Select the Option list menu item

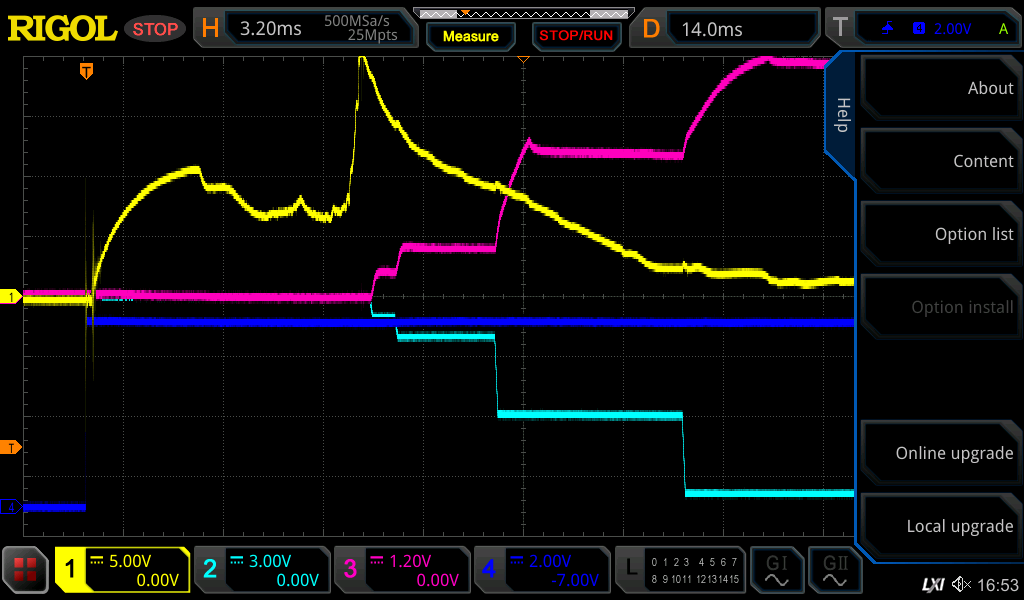(940, 234)
